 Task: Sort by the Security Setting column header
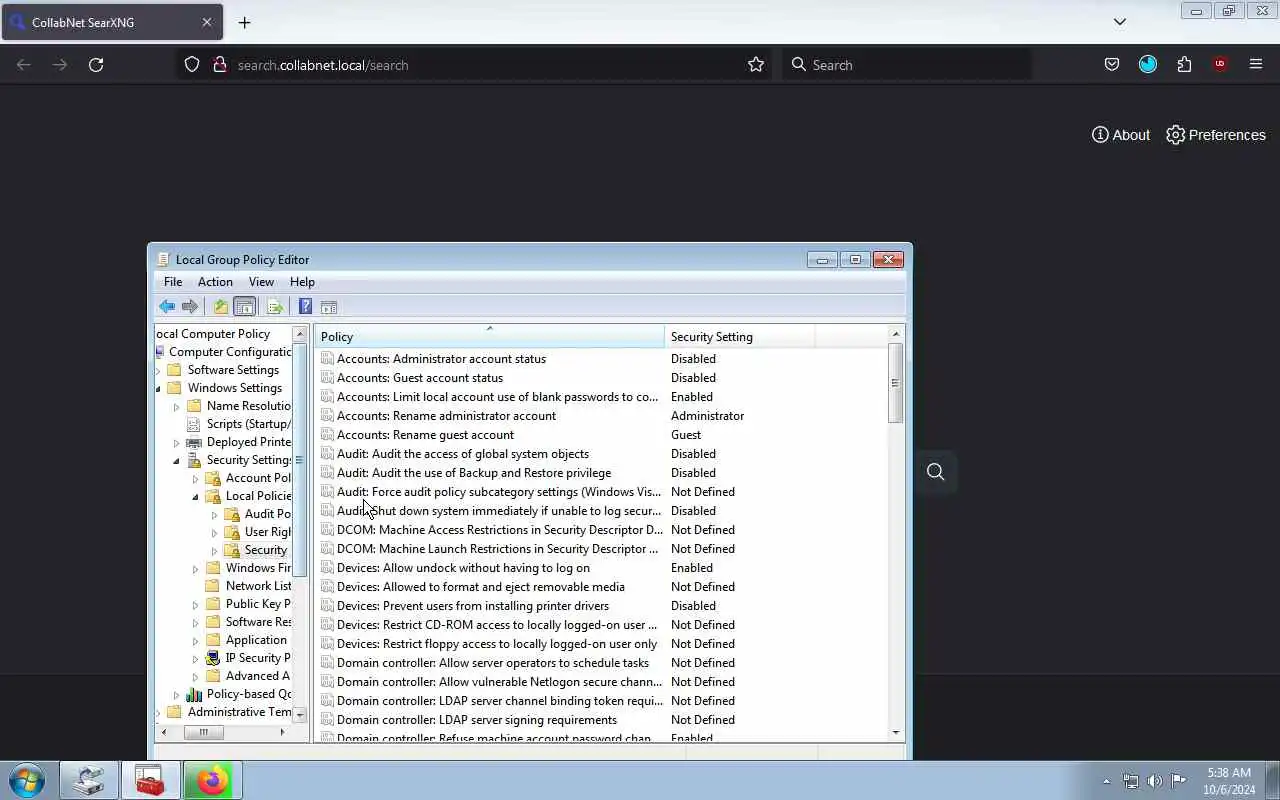tap(739, 337)
